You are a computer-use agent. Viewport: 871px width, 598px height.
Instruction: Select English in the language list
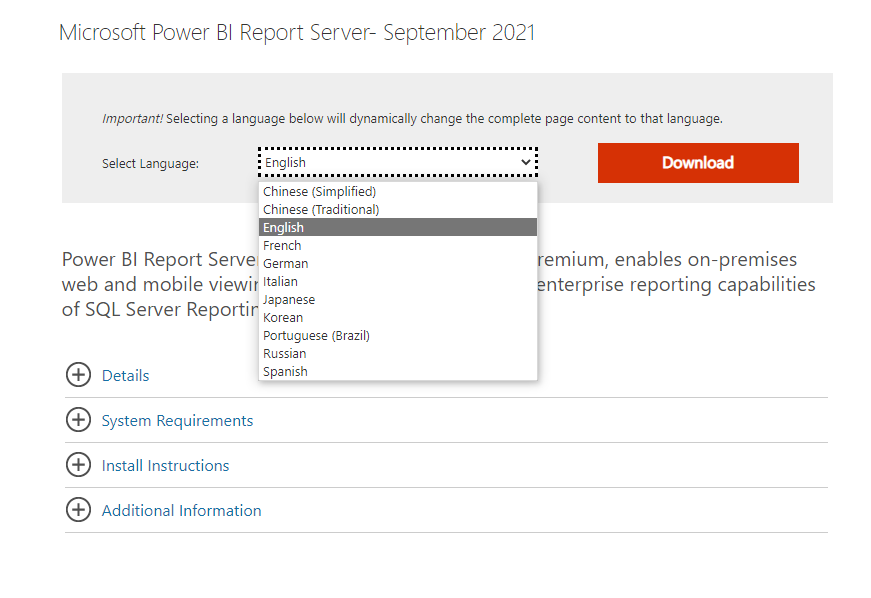tap(398, 227)
